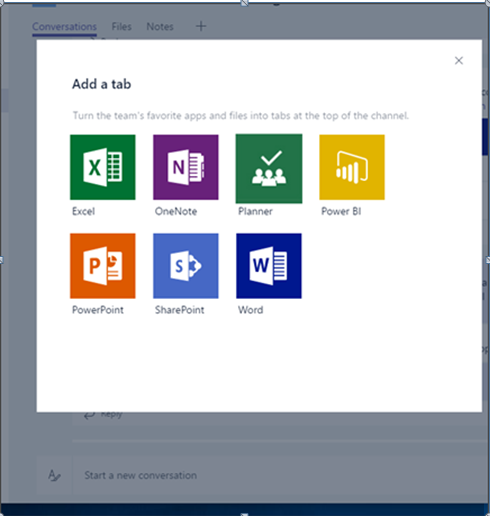Screen dimensions: 490x516
Task: Open the text format icon
Action: [x=54, y=475]
